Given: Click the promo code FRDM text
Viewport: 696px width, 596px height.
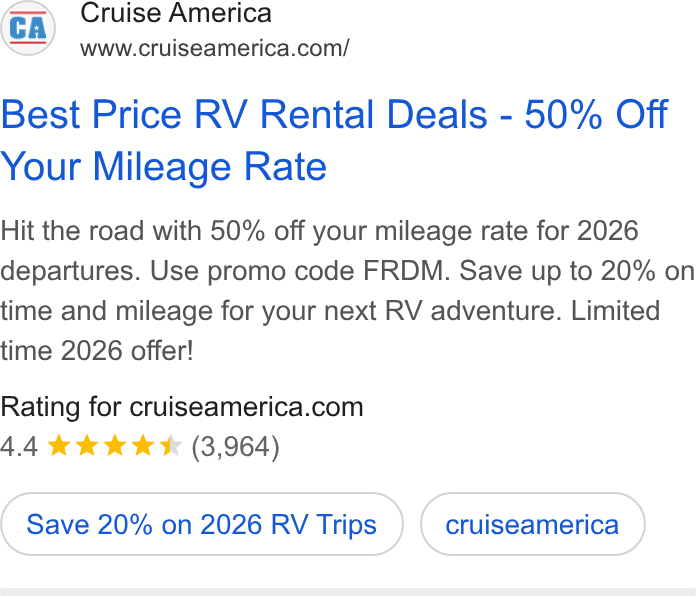Looking at the screenshot, I should 328,270.
